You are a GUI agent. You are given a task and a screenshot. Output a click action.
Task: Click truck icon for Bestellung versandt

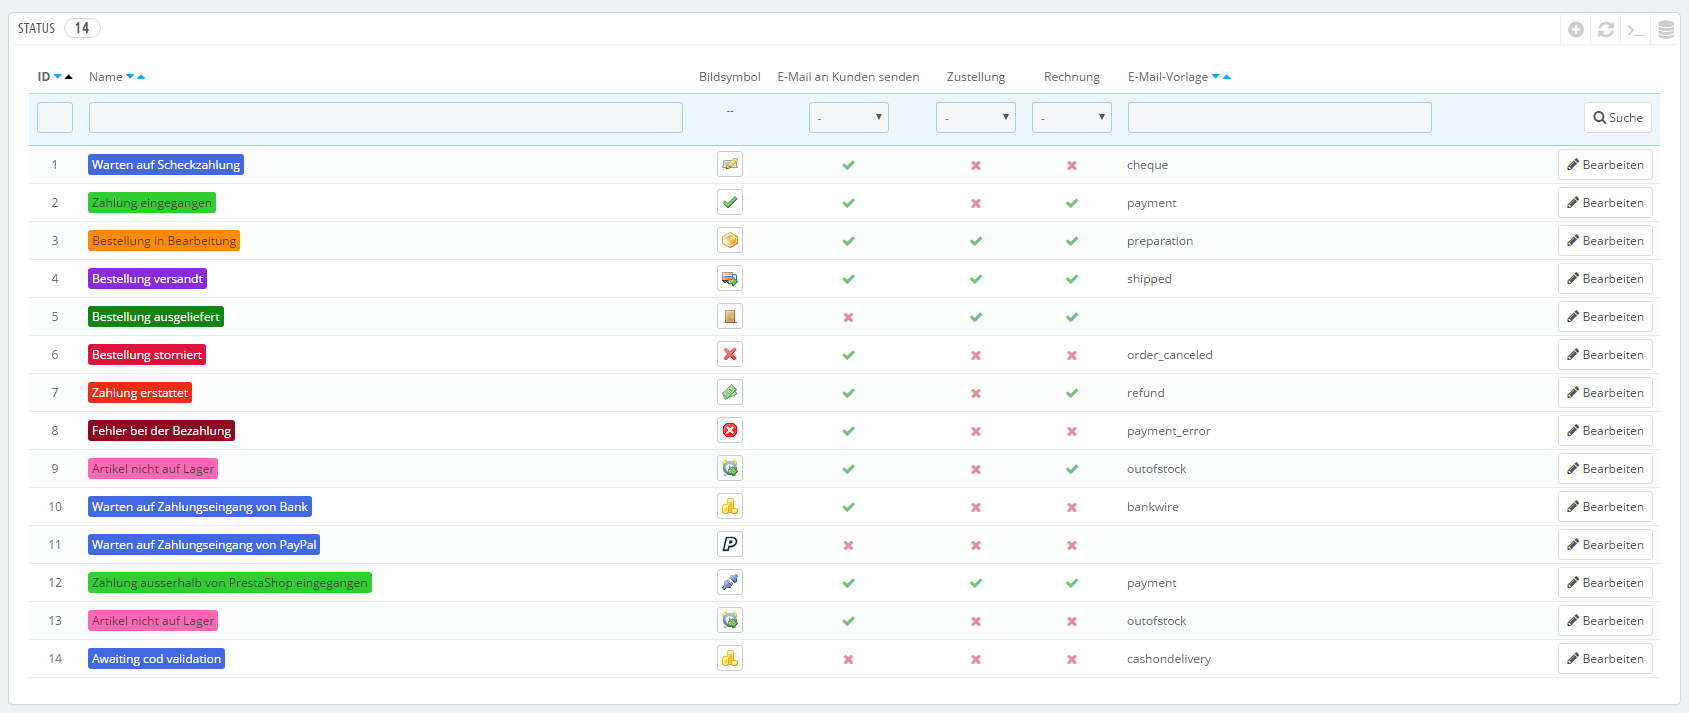[x=730, y=279]
